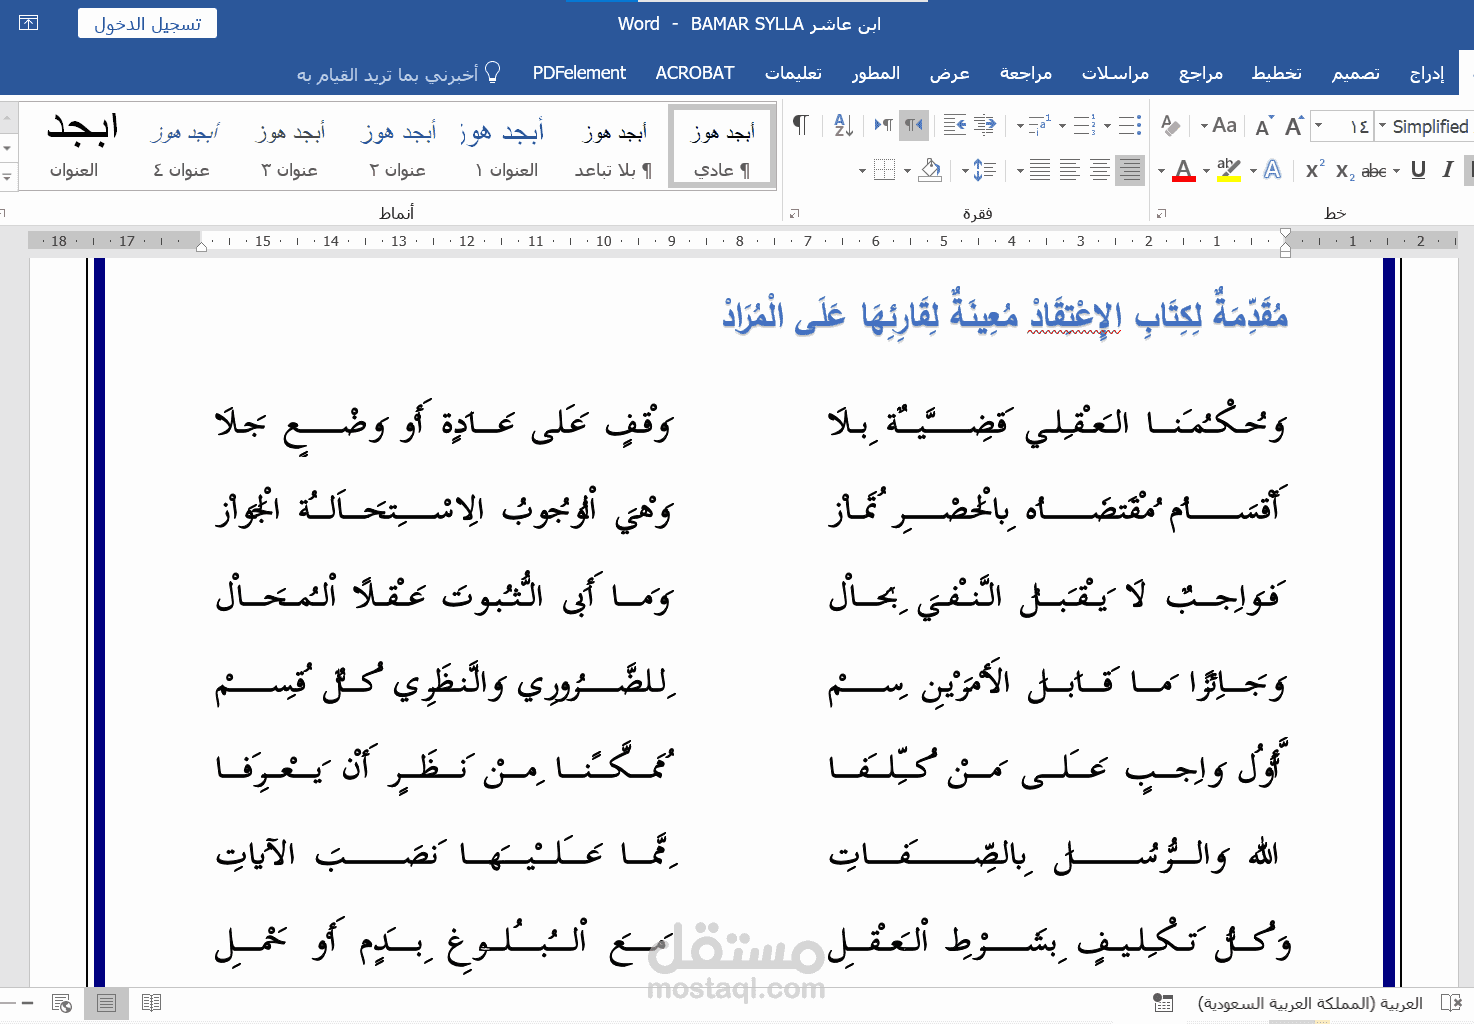Image resolution: width=1474 pixels, height=1024 pixels.
Task: Switch to Read Mode view
Action: 152,1003
